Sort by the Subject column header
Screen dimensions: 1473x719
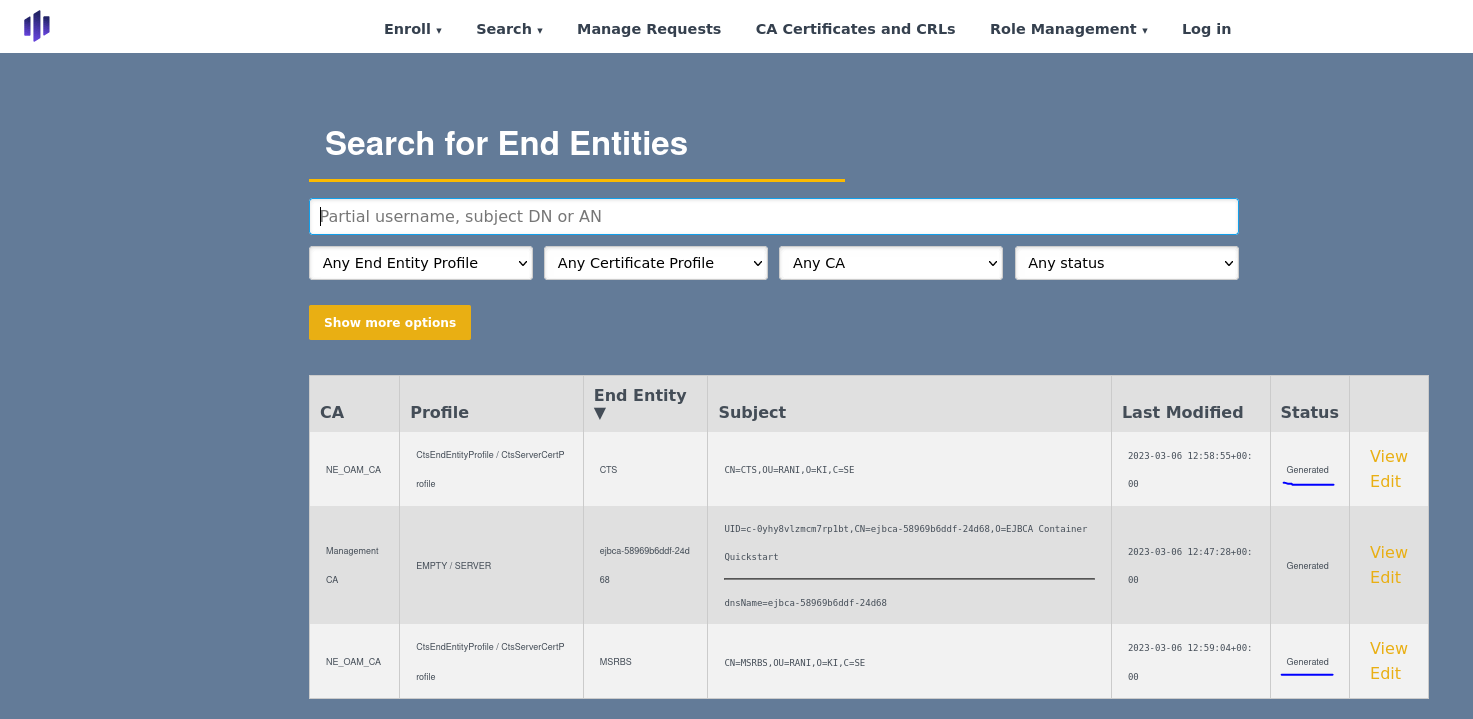(752, 412)
